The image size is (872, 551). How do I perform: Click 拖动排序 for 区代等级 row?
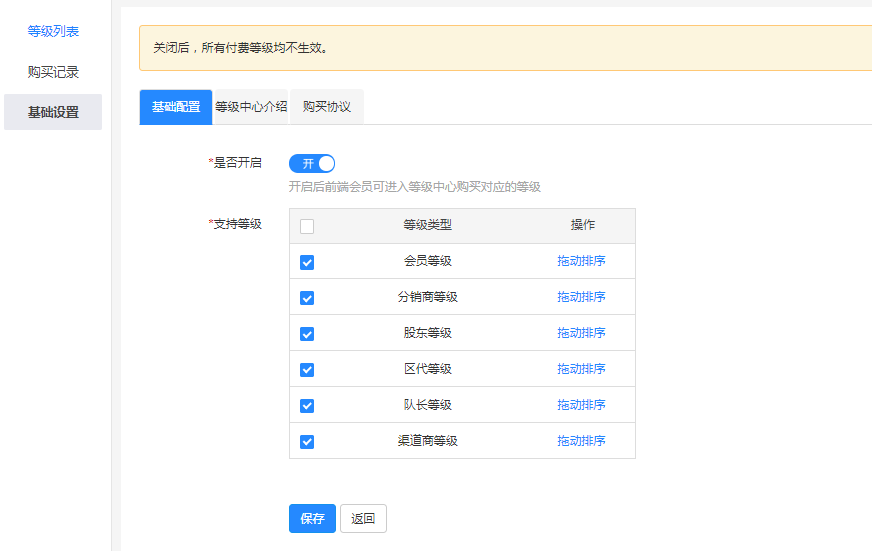click(x=581, y=369)
